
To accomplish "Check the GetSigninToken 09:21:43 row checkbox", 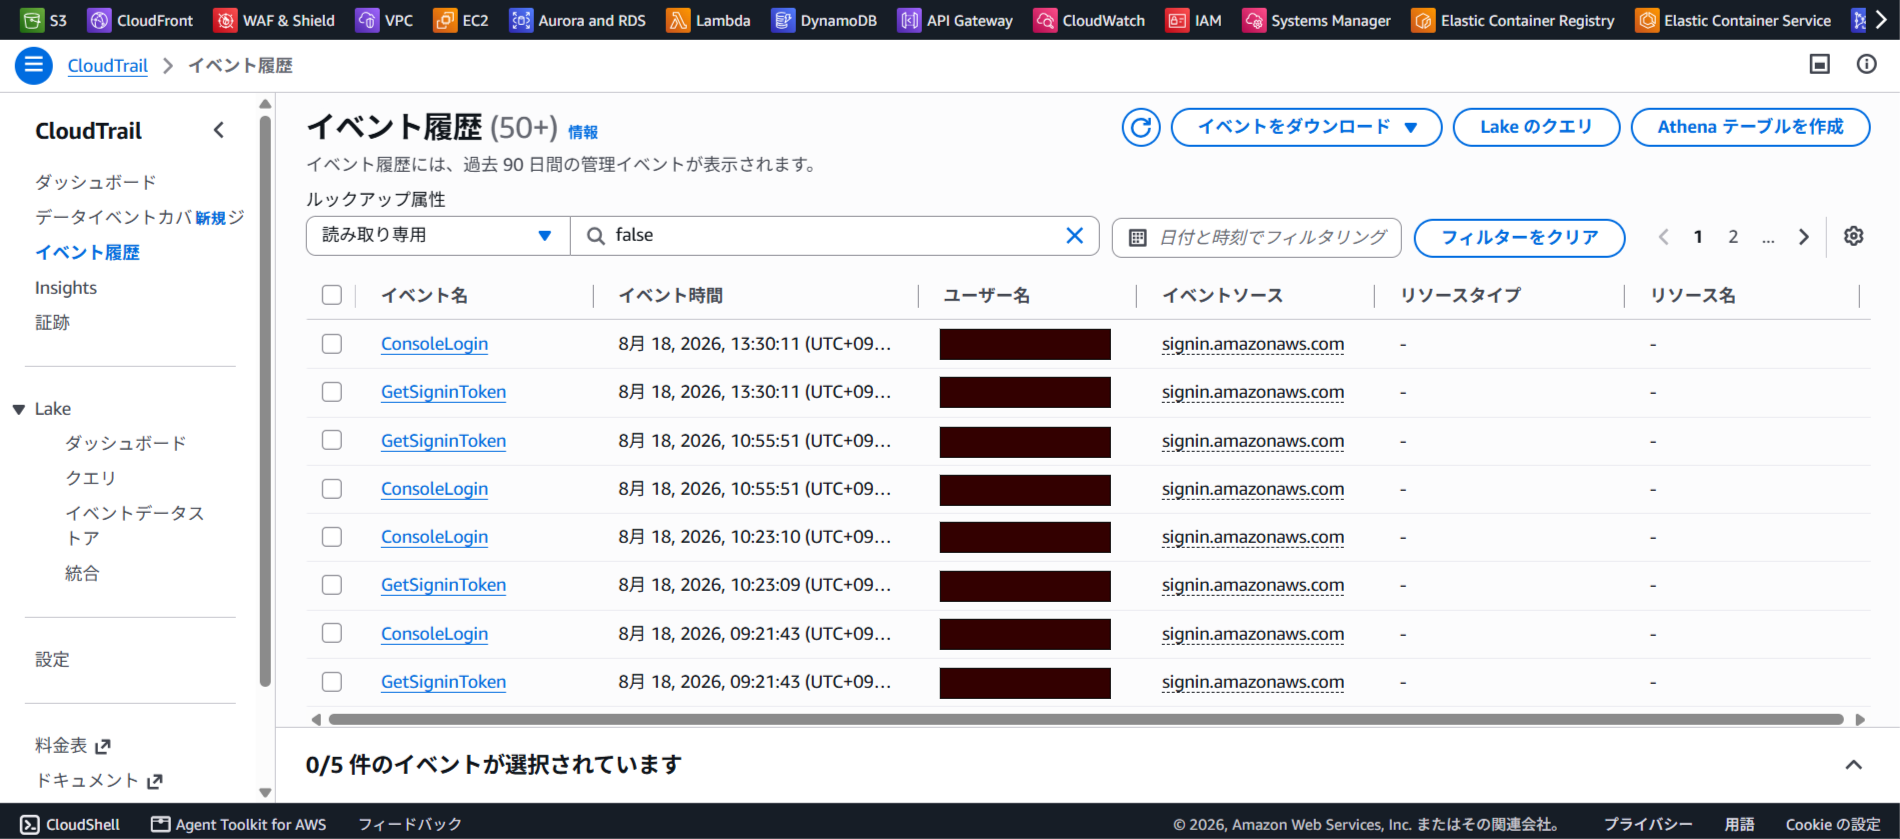I will 332,682.
